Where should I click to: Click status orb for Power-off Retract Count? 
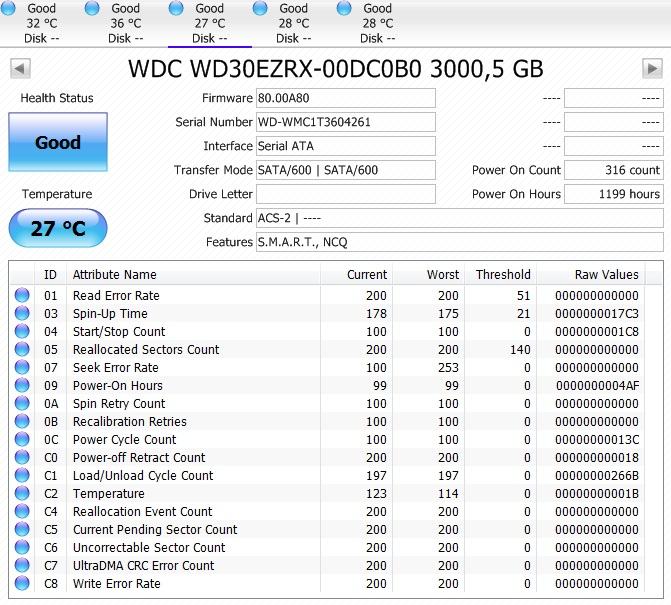point(22,457)
